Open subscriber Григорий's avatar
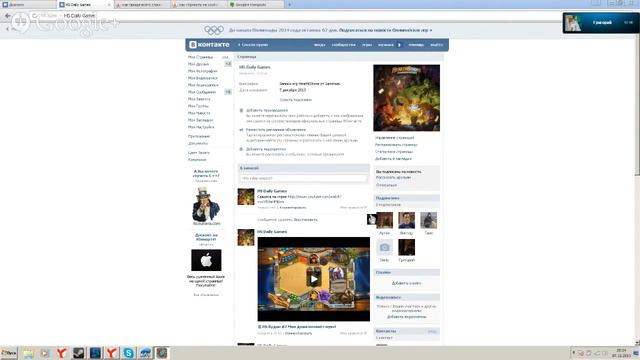The width and height of the screenshot is (640, 360). click(407, 247)
